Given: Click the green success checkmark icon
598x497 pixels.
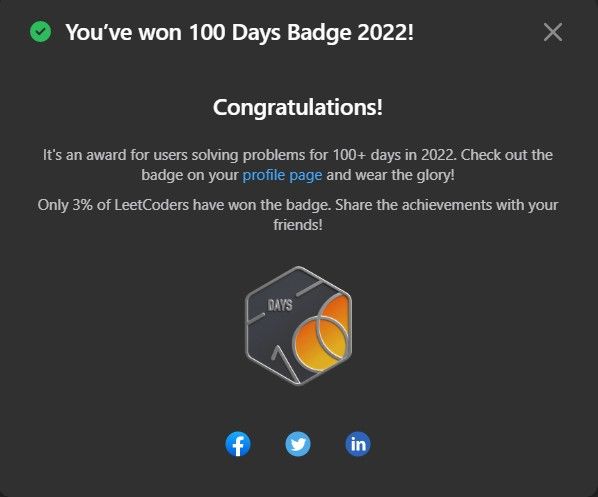Looking at the screenshot, I should [x=40, y=32].
